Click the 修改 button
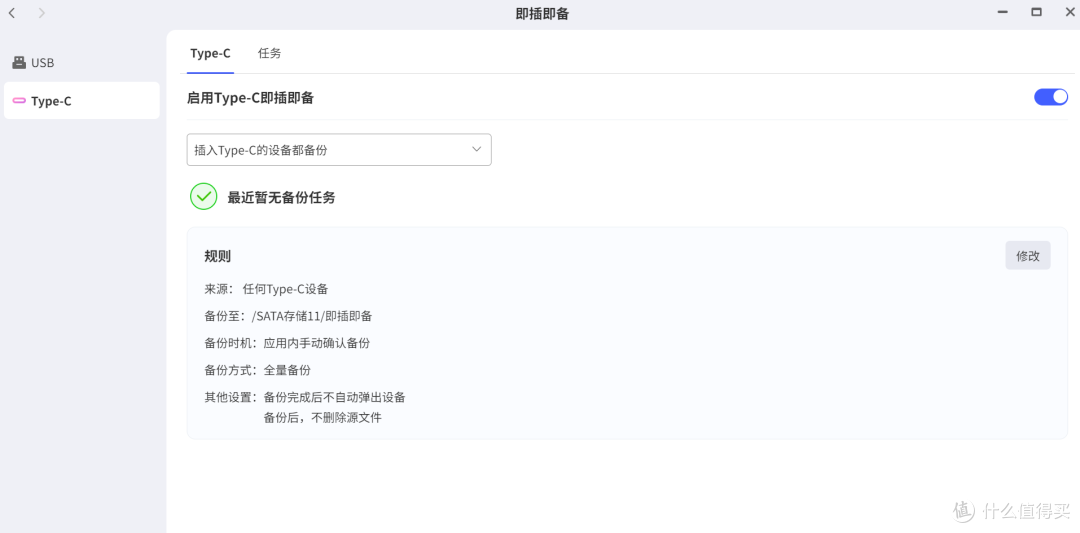Viewport: 1080px width, 533px height. coord(1028,255)
